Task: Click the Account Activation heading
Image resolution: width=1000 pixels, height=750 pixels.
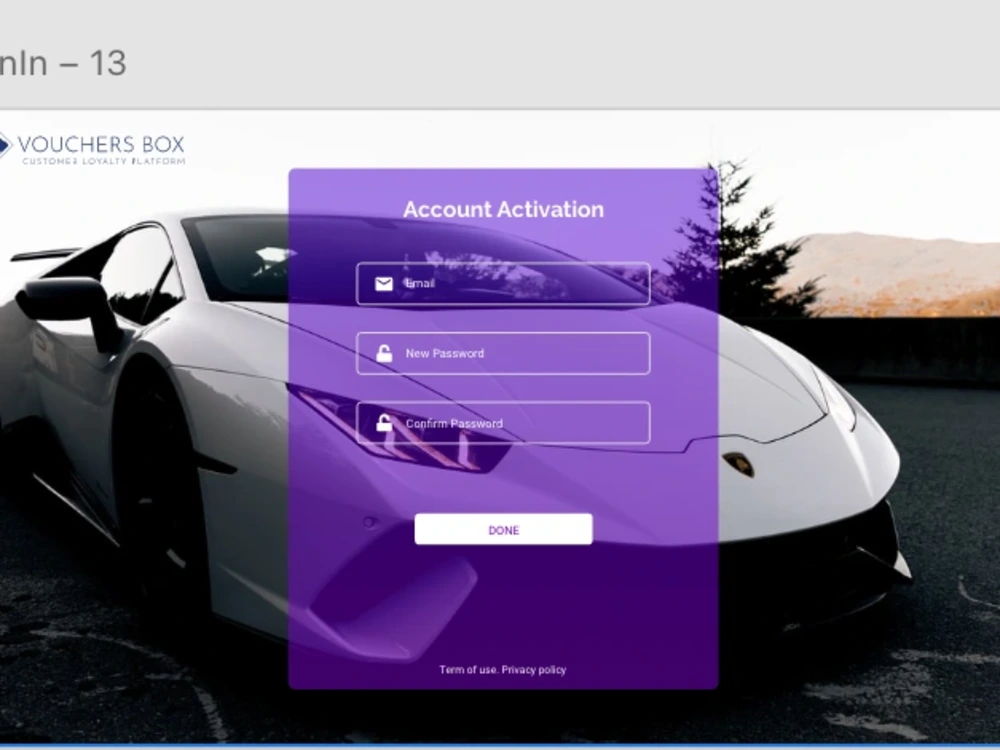Action: (503, 209)
